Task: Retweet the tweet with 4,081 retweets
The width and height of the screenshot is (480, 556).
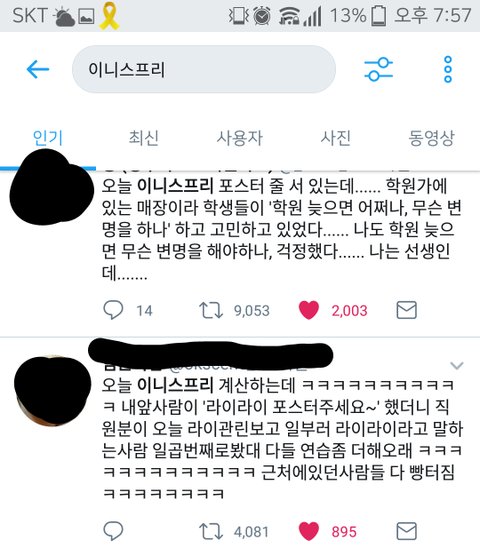Action: tap(211, 532)
